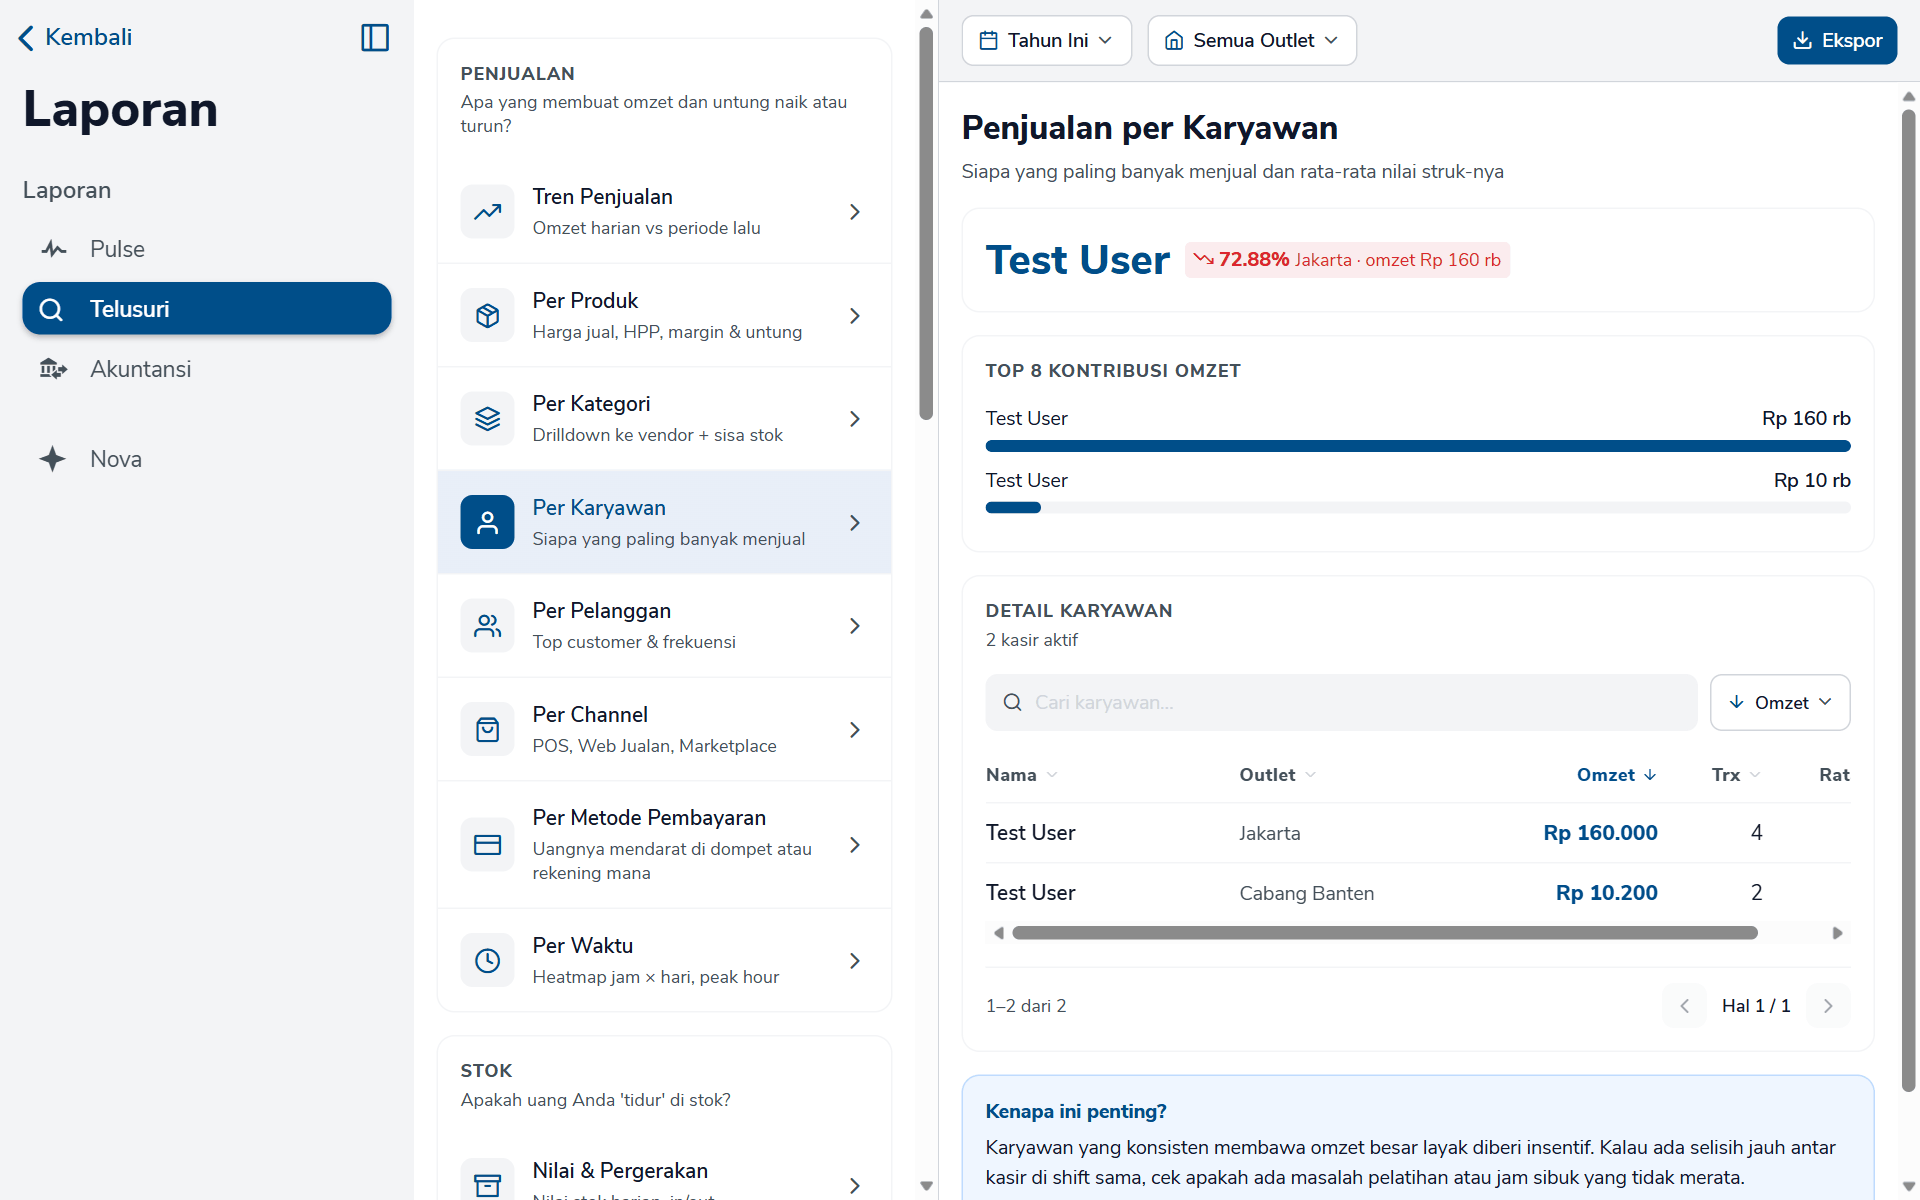Toggle the sidebar collapse panel icon

click(x=375, y=38)
